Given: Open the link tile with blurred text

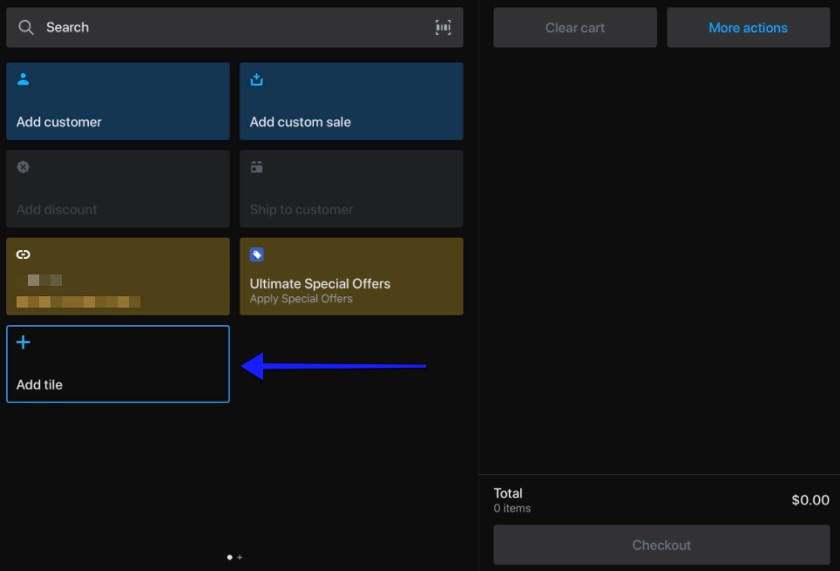Looking at the screenshot, I should pos(118,276).
